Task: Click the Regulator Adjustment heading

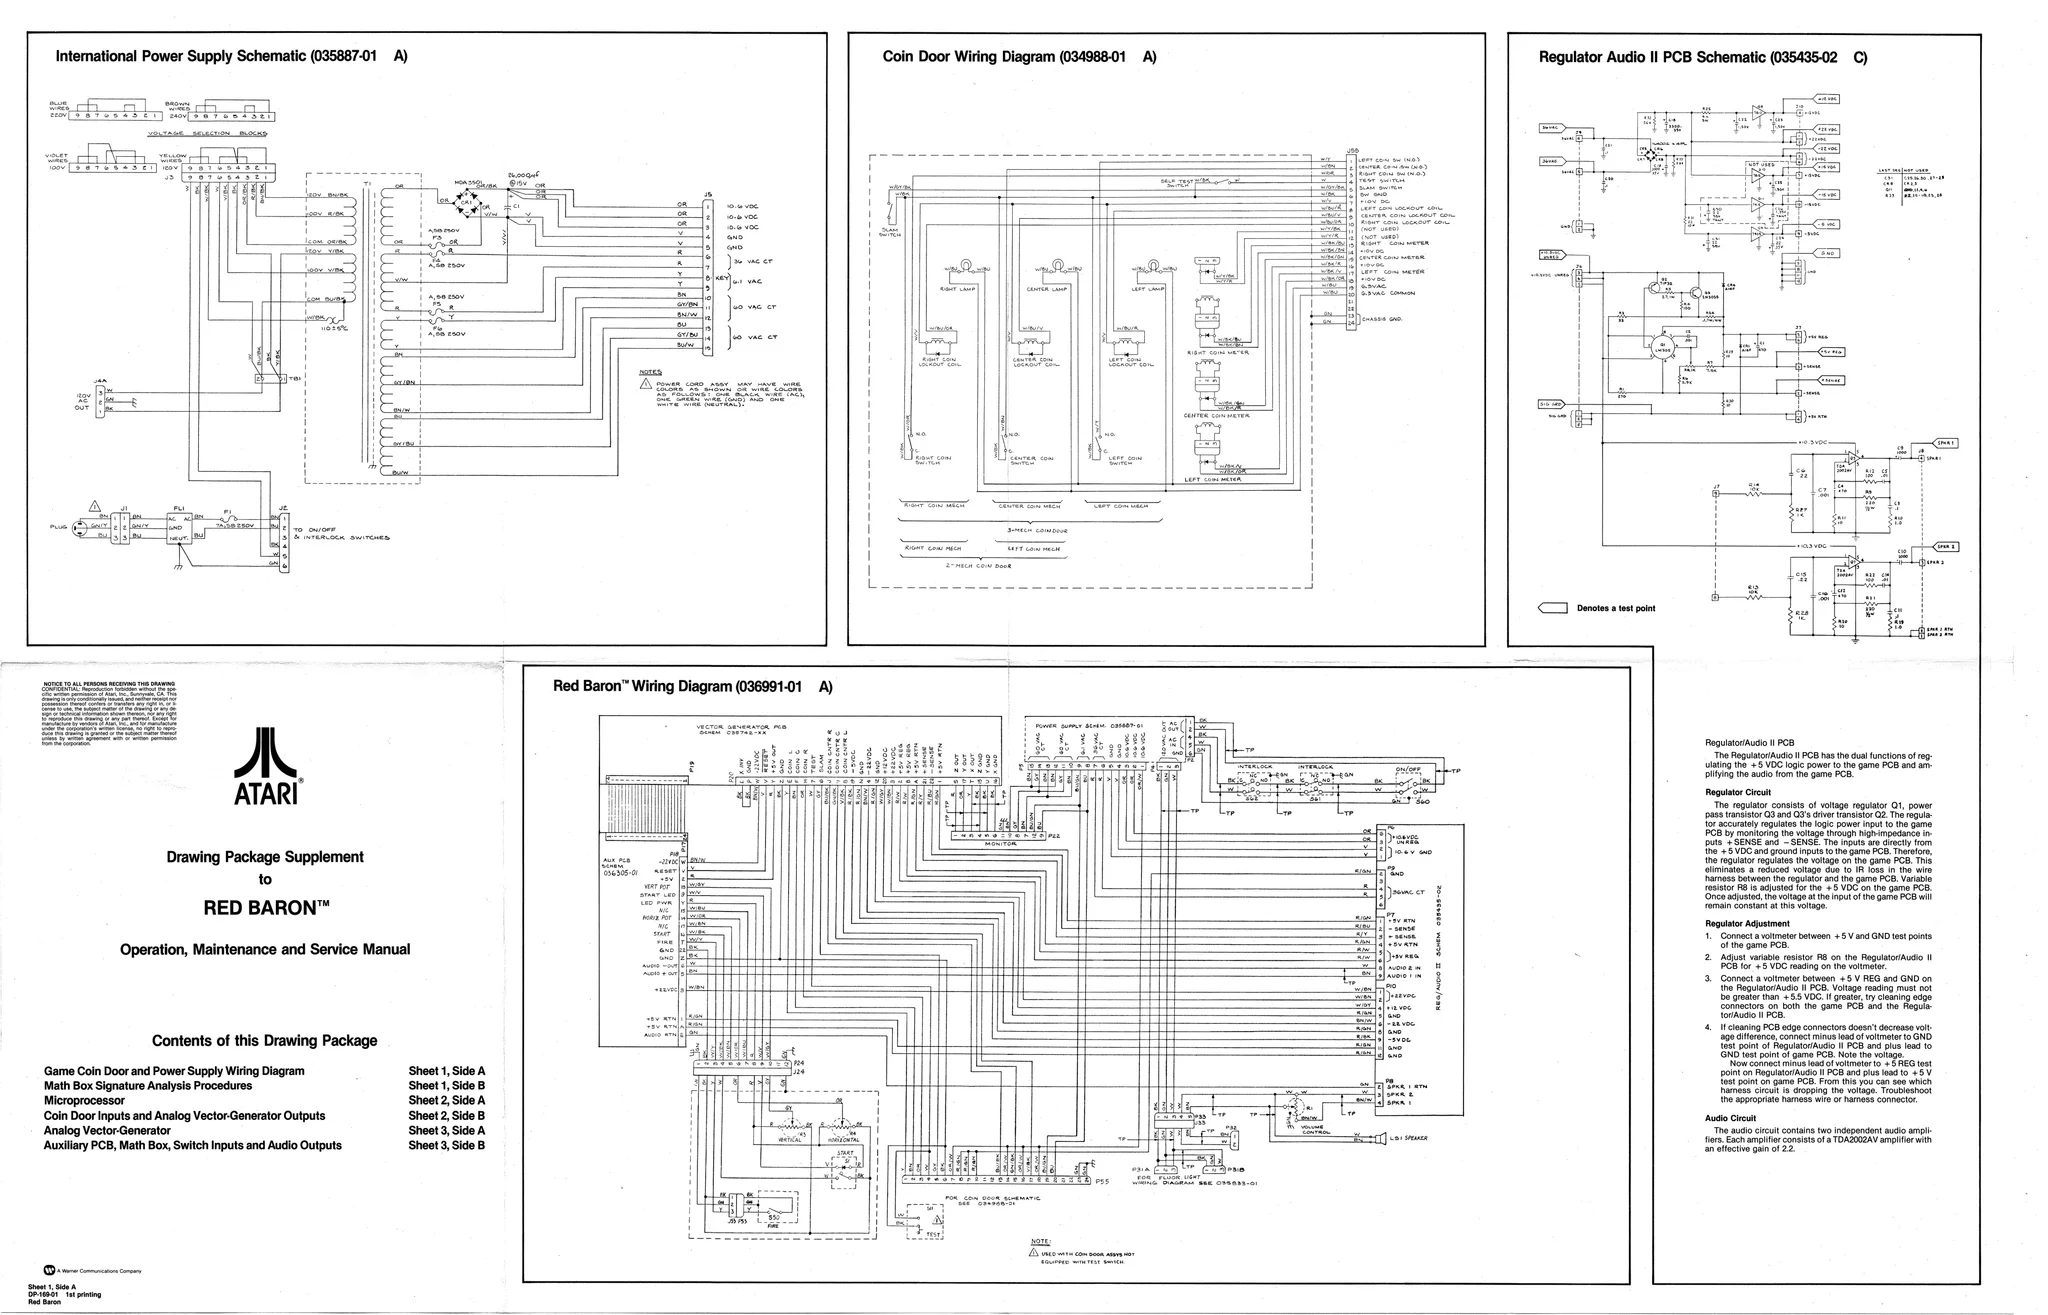Action: click(1747, 924)
